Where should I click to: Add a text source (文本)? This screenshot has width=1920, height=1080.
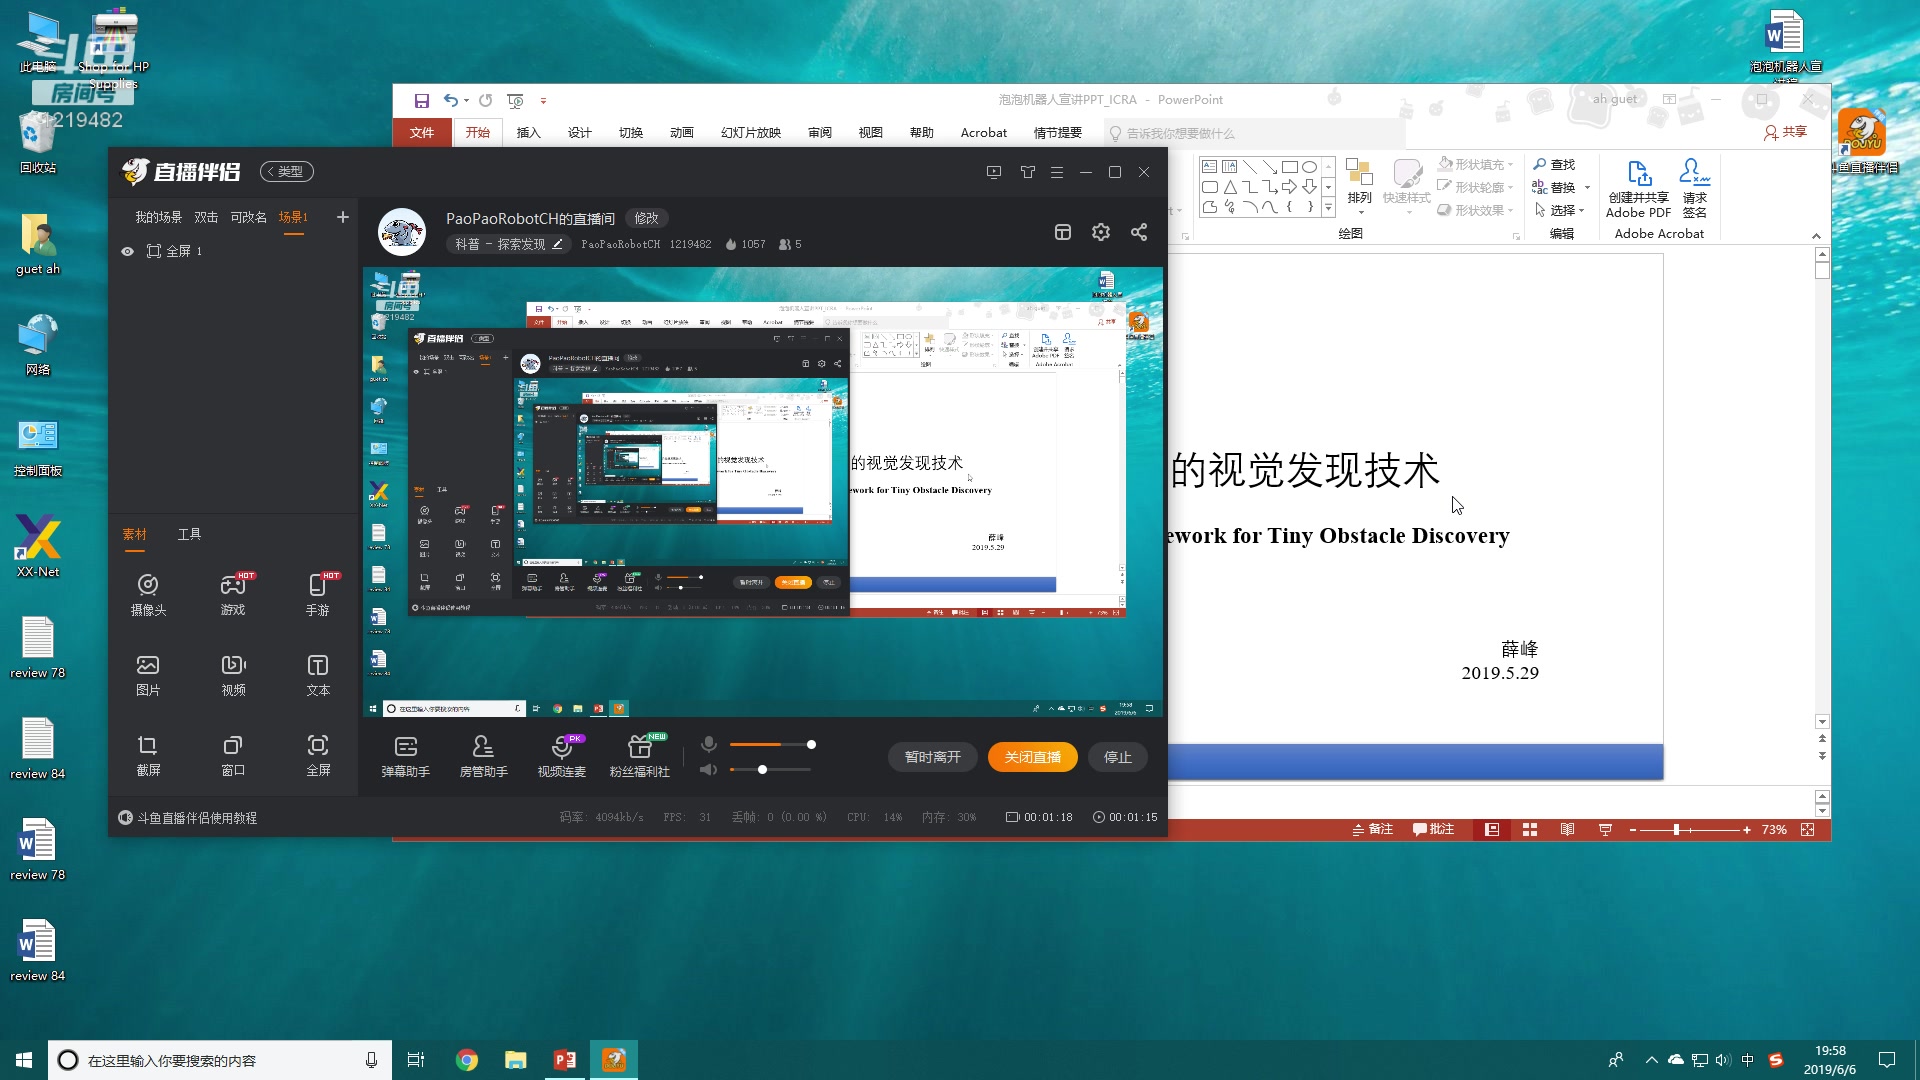[x=318, y=675]
